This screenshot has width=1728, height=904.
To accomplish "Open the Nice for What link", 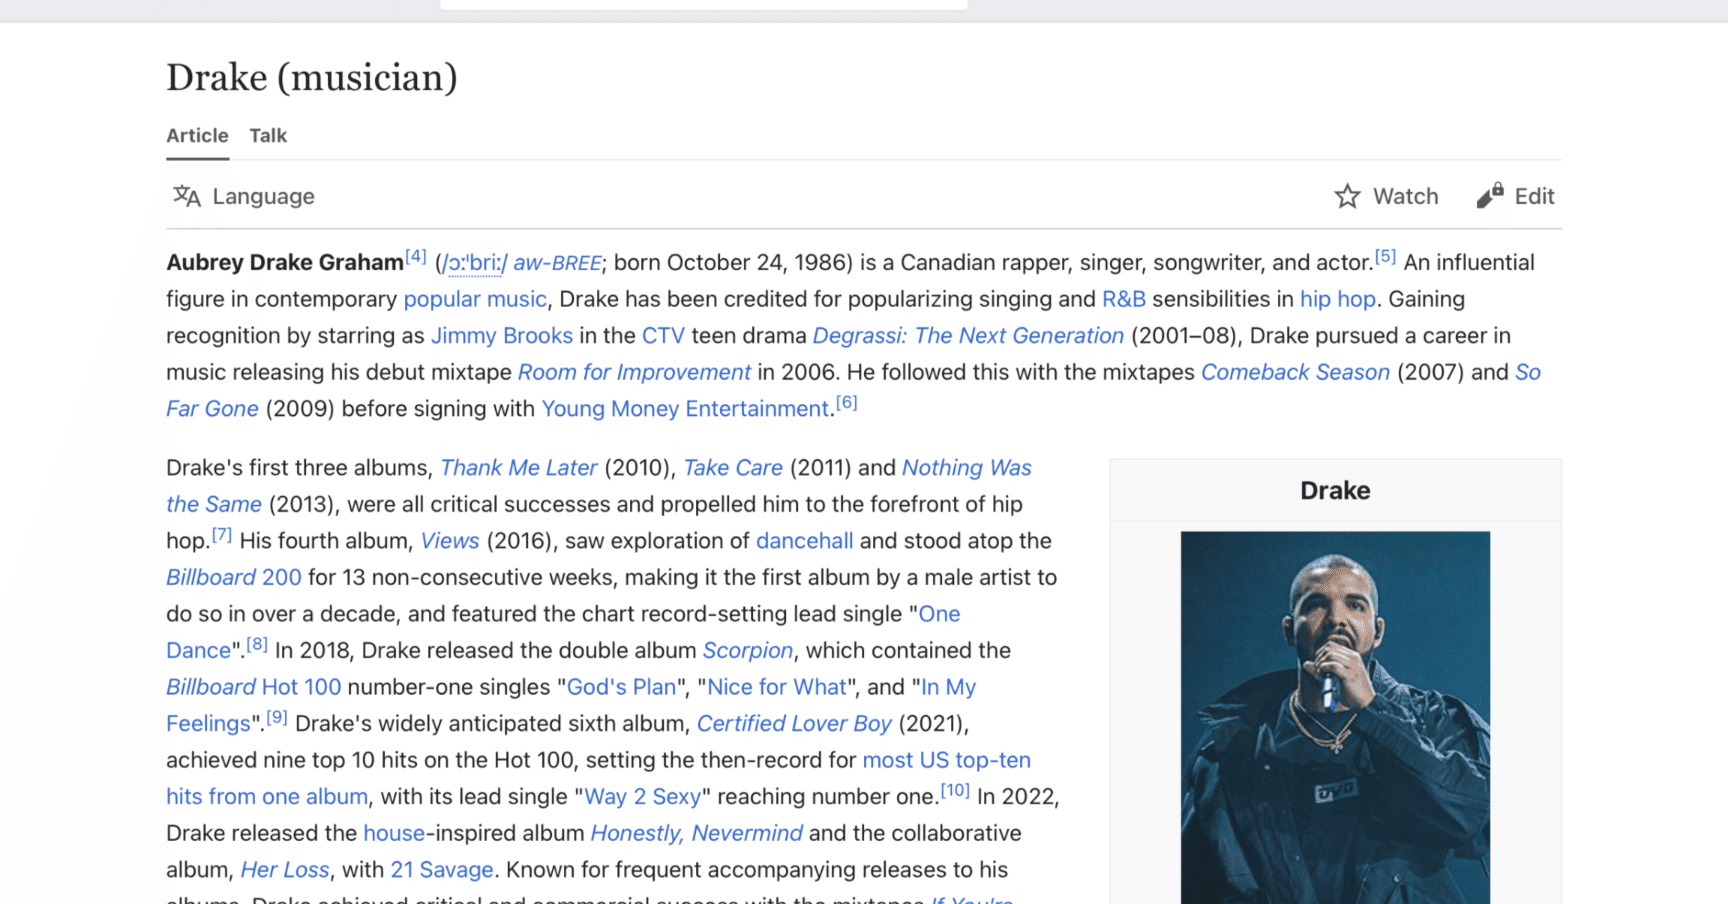I will (777, 687).
